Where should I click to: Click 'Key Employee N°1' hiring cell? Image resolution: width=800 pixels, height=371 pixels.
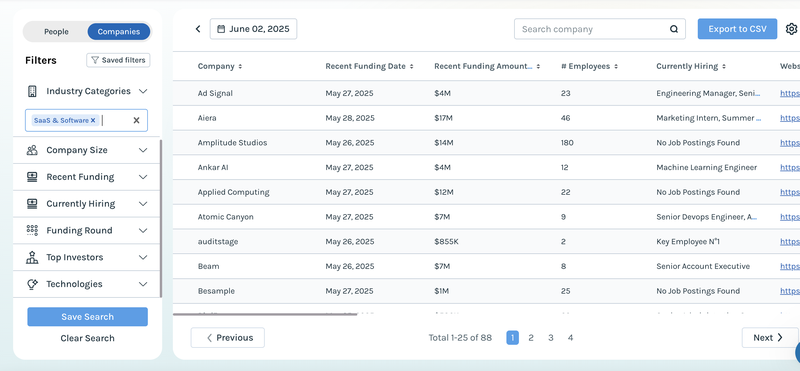(688, 242)
